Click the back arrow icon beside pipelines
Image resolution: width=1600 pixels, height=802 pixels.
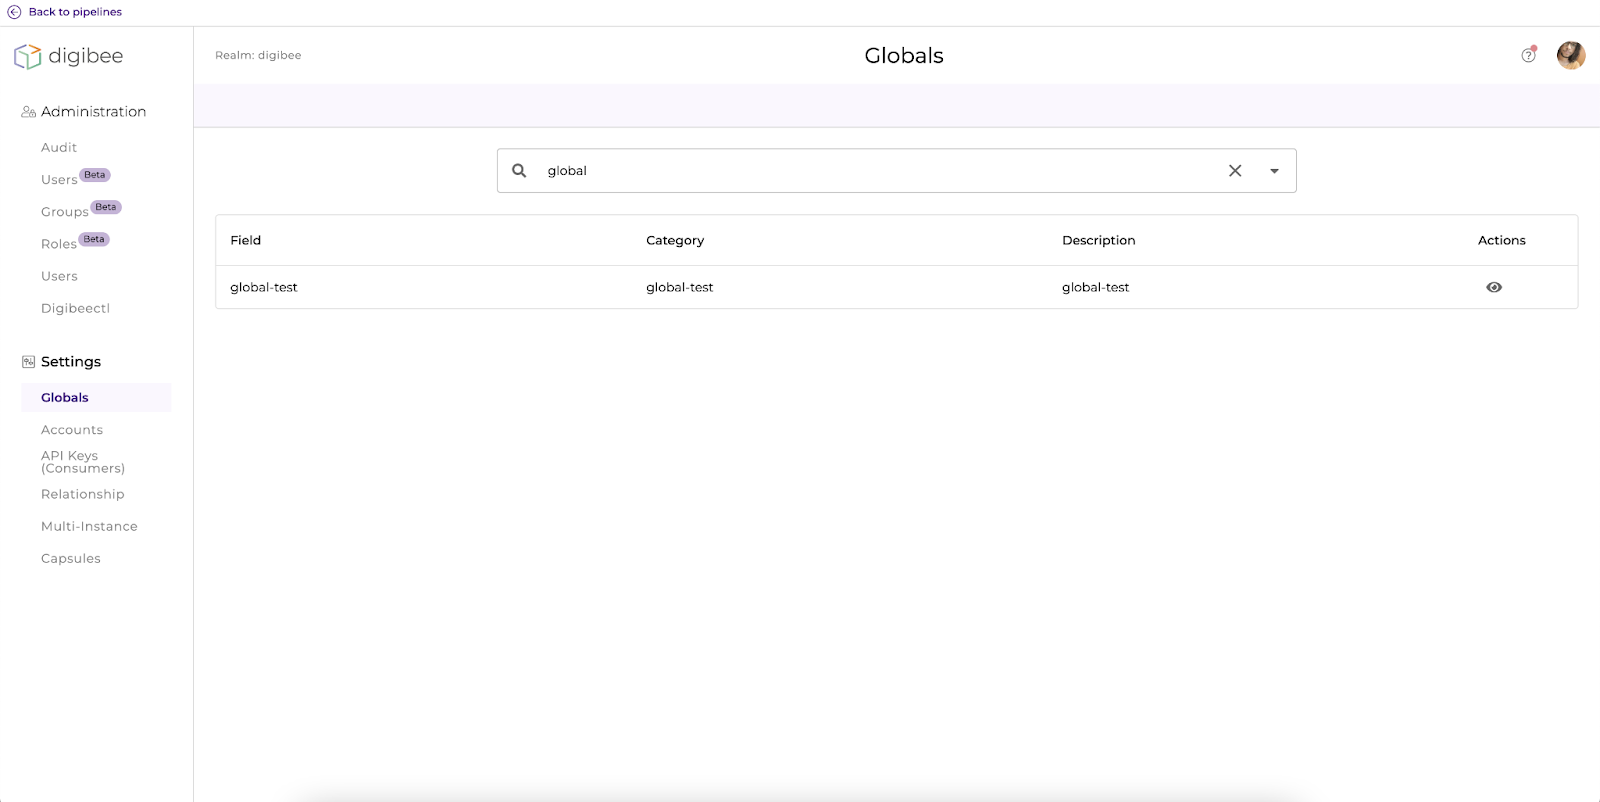pos(14,12)
